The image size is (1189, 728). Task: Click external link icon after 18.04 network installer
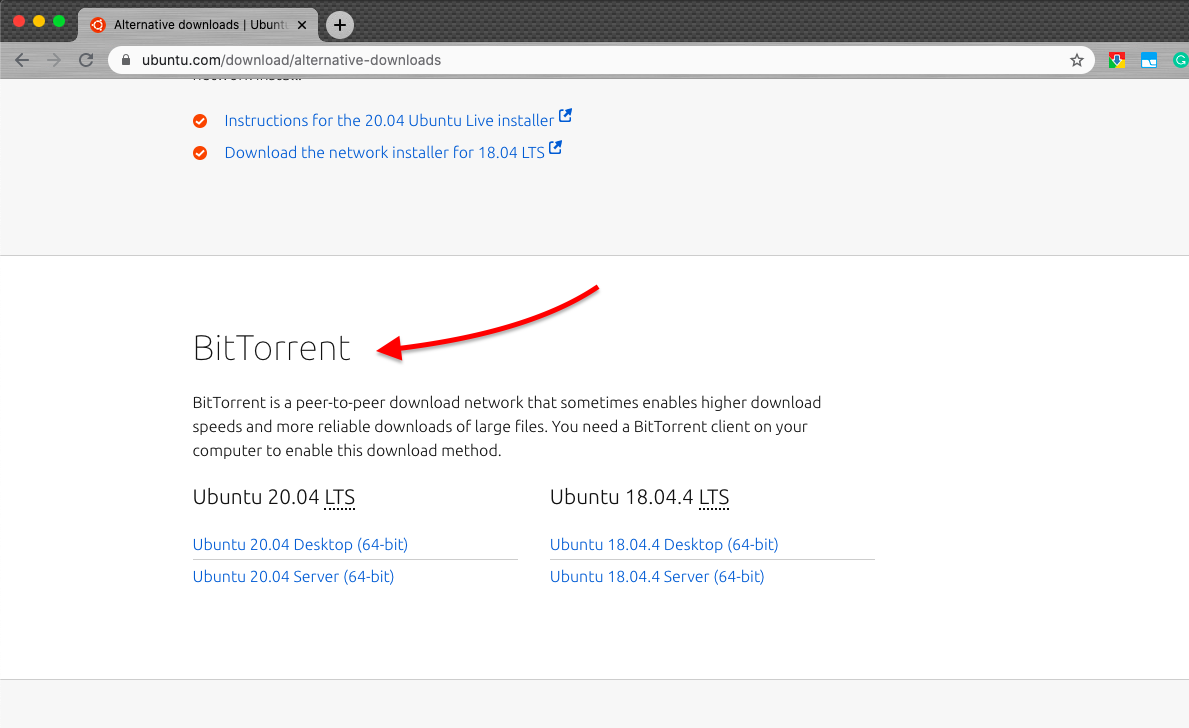tap(556, 147)
